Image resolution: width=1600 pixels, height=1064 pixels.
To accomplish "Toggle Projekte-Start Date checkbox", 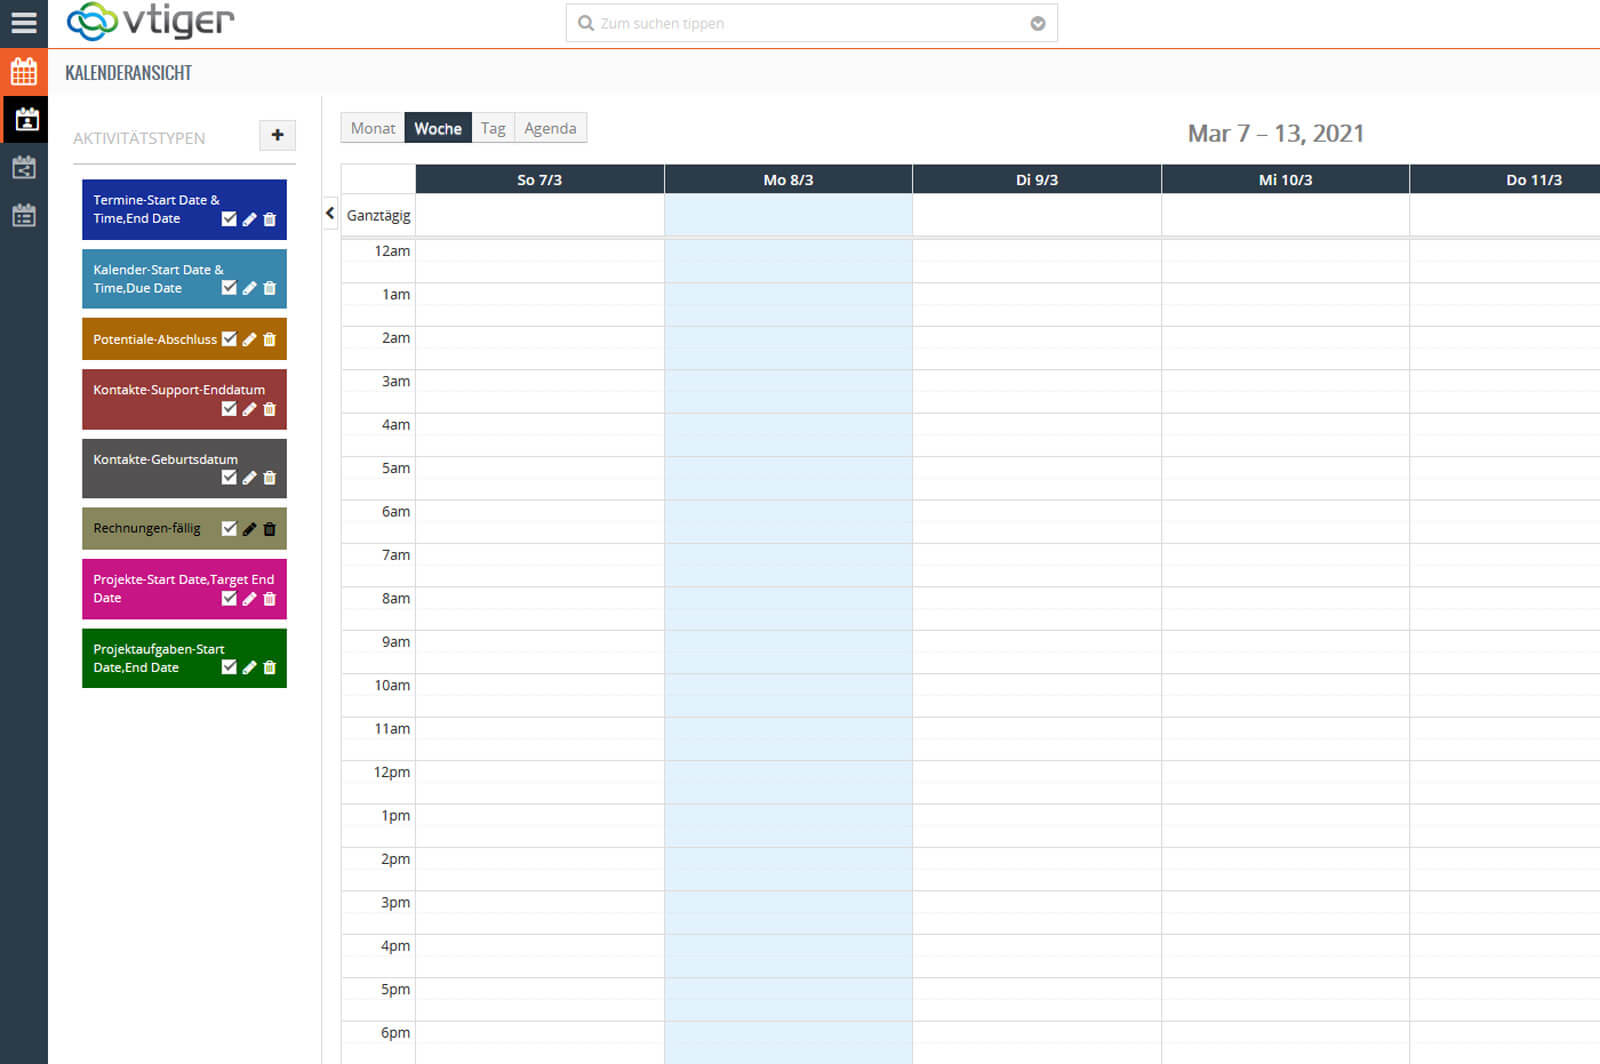I will point(229,598).
